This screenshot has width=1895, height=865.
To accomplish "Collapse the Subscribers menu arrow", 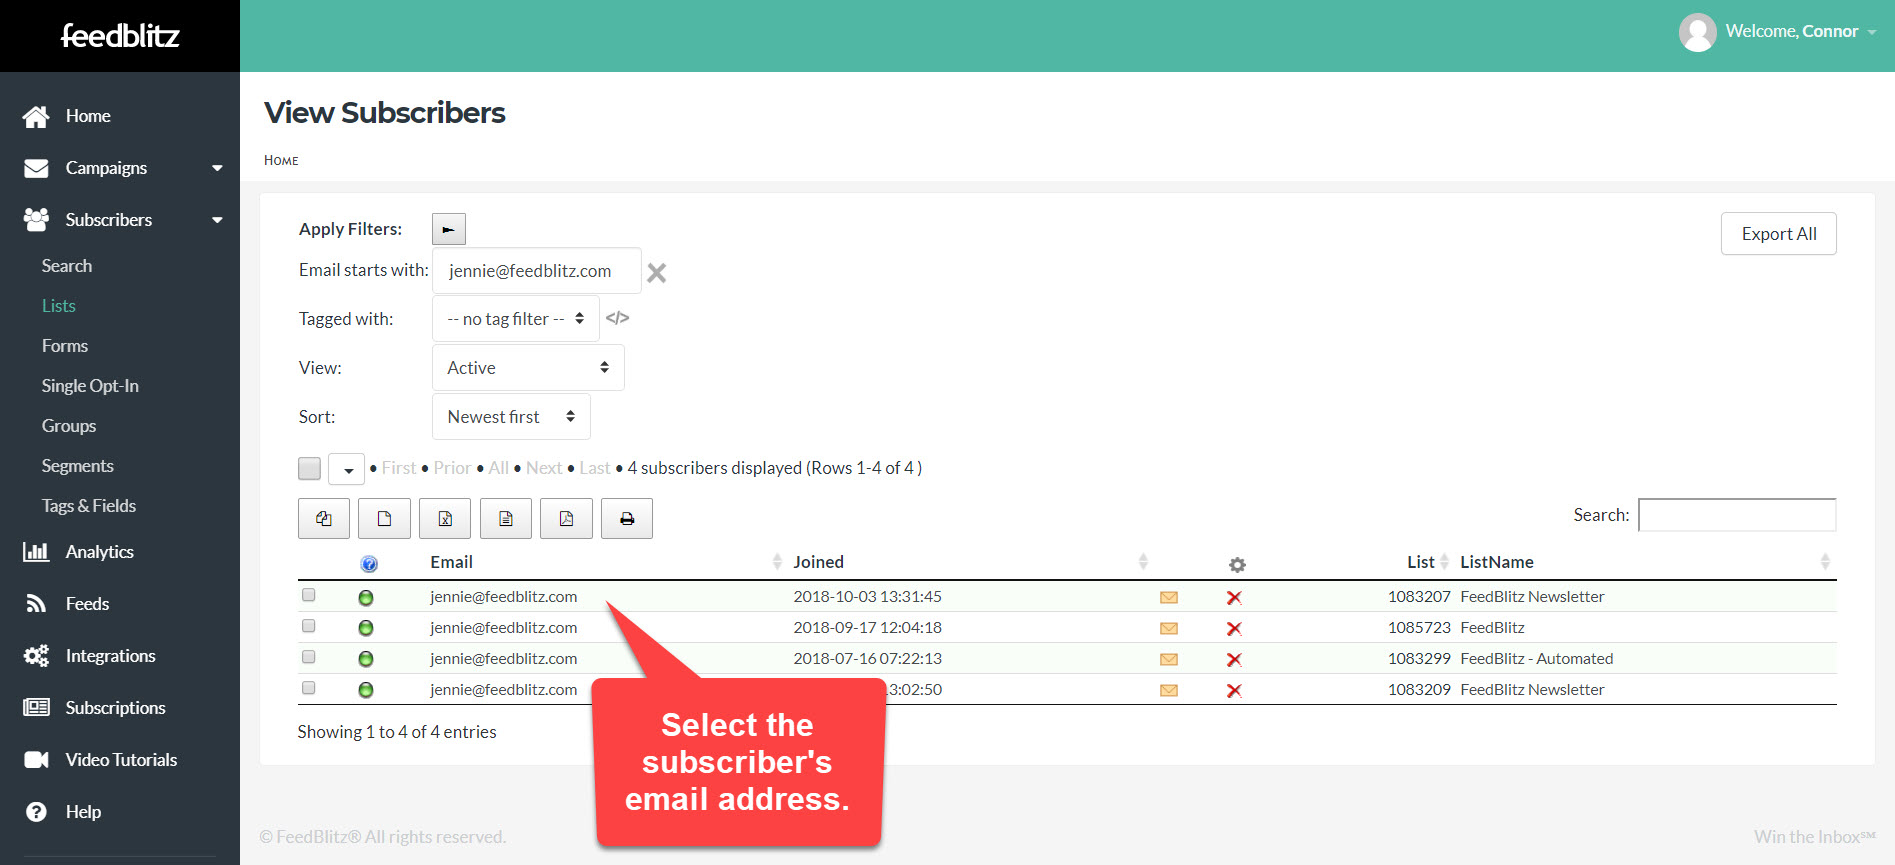I will click(217, 220).
